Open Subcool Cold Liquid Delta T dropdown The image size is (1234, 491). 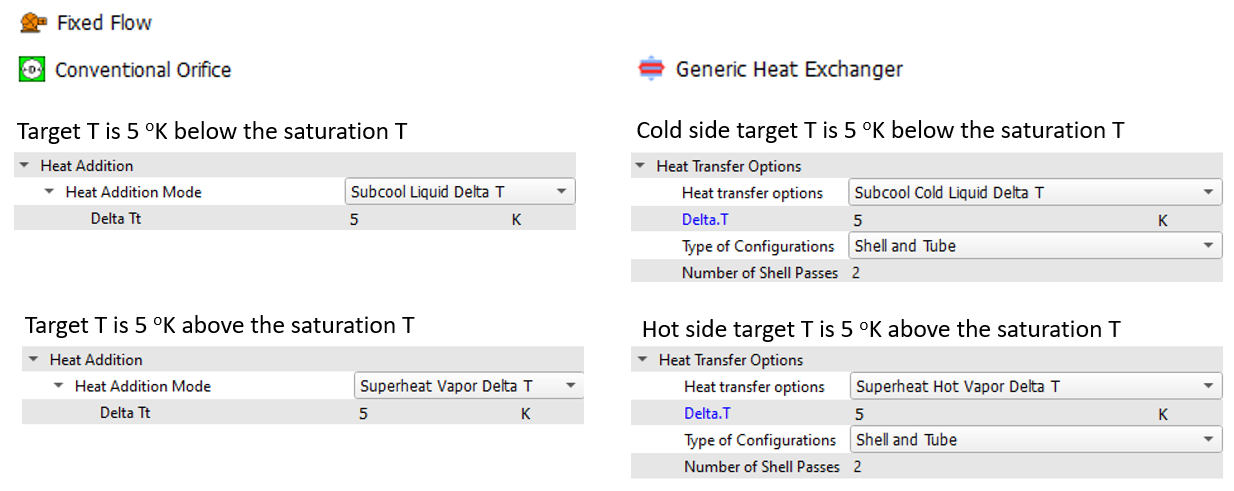coord(1208,193)
